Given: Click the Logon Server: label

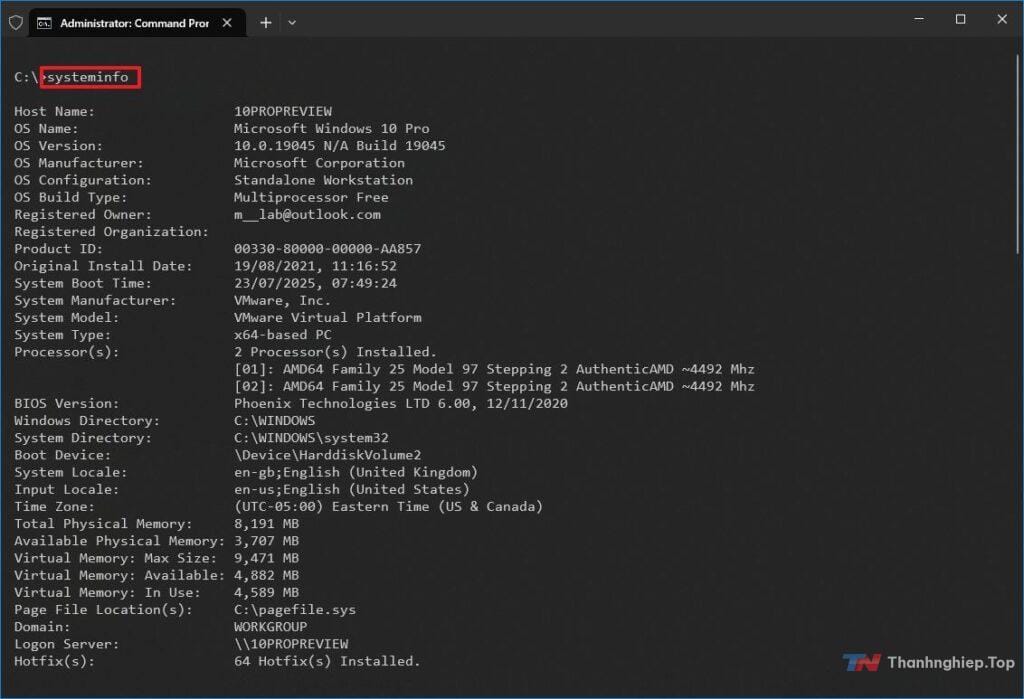Looking at the screenshot, I should tap(67, 644).
